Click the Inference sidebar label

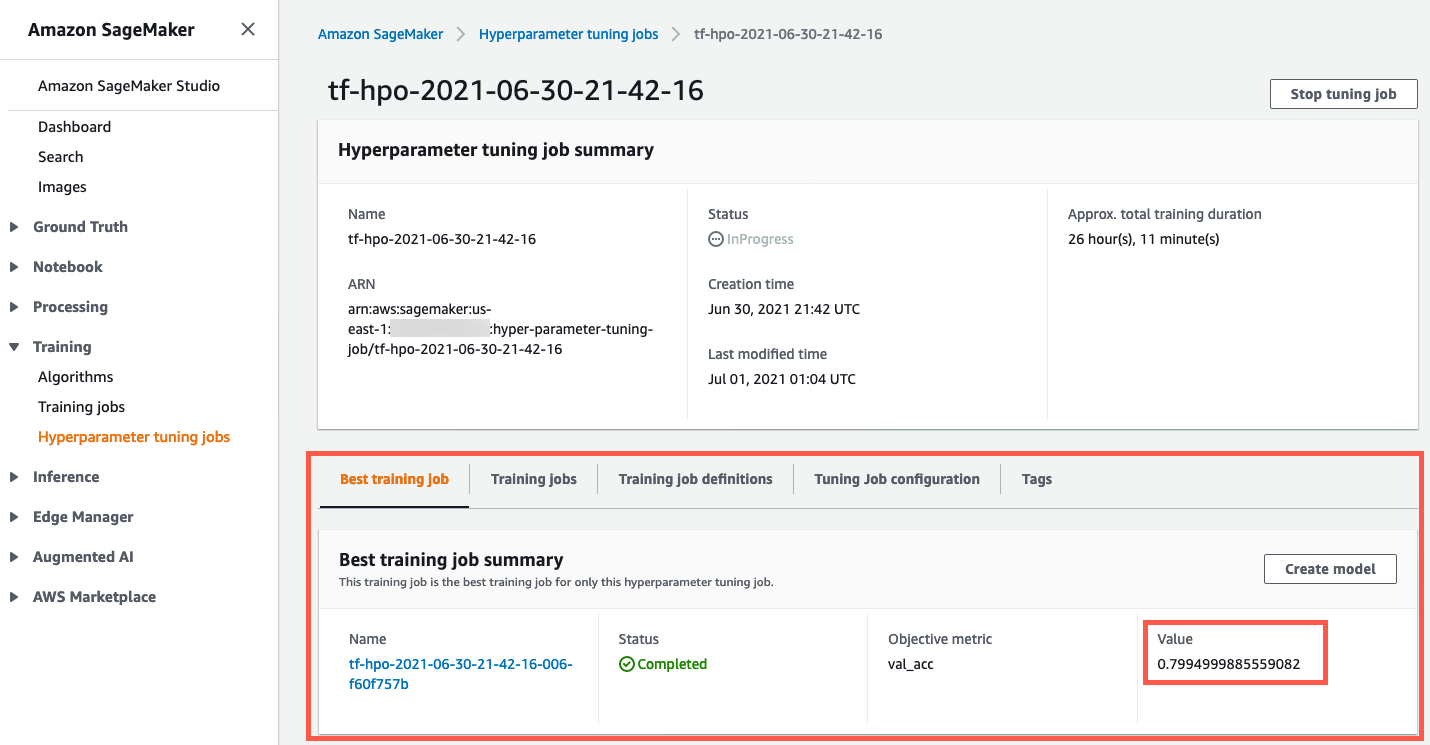(x=66, y=477)
